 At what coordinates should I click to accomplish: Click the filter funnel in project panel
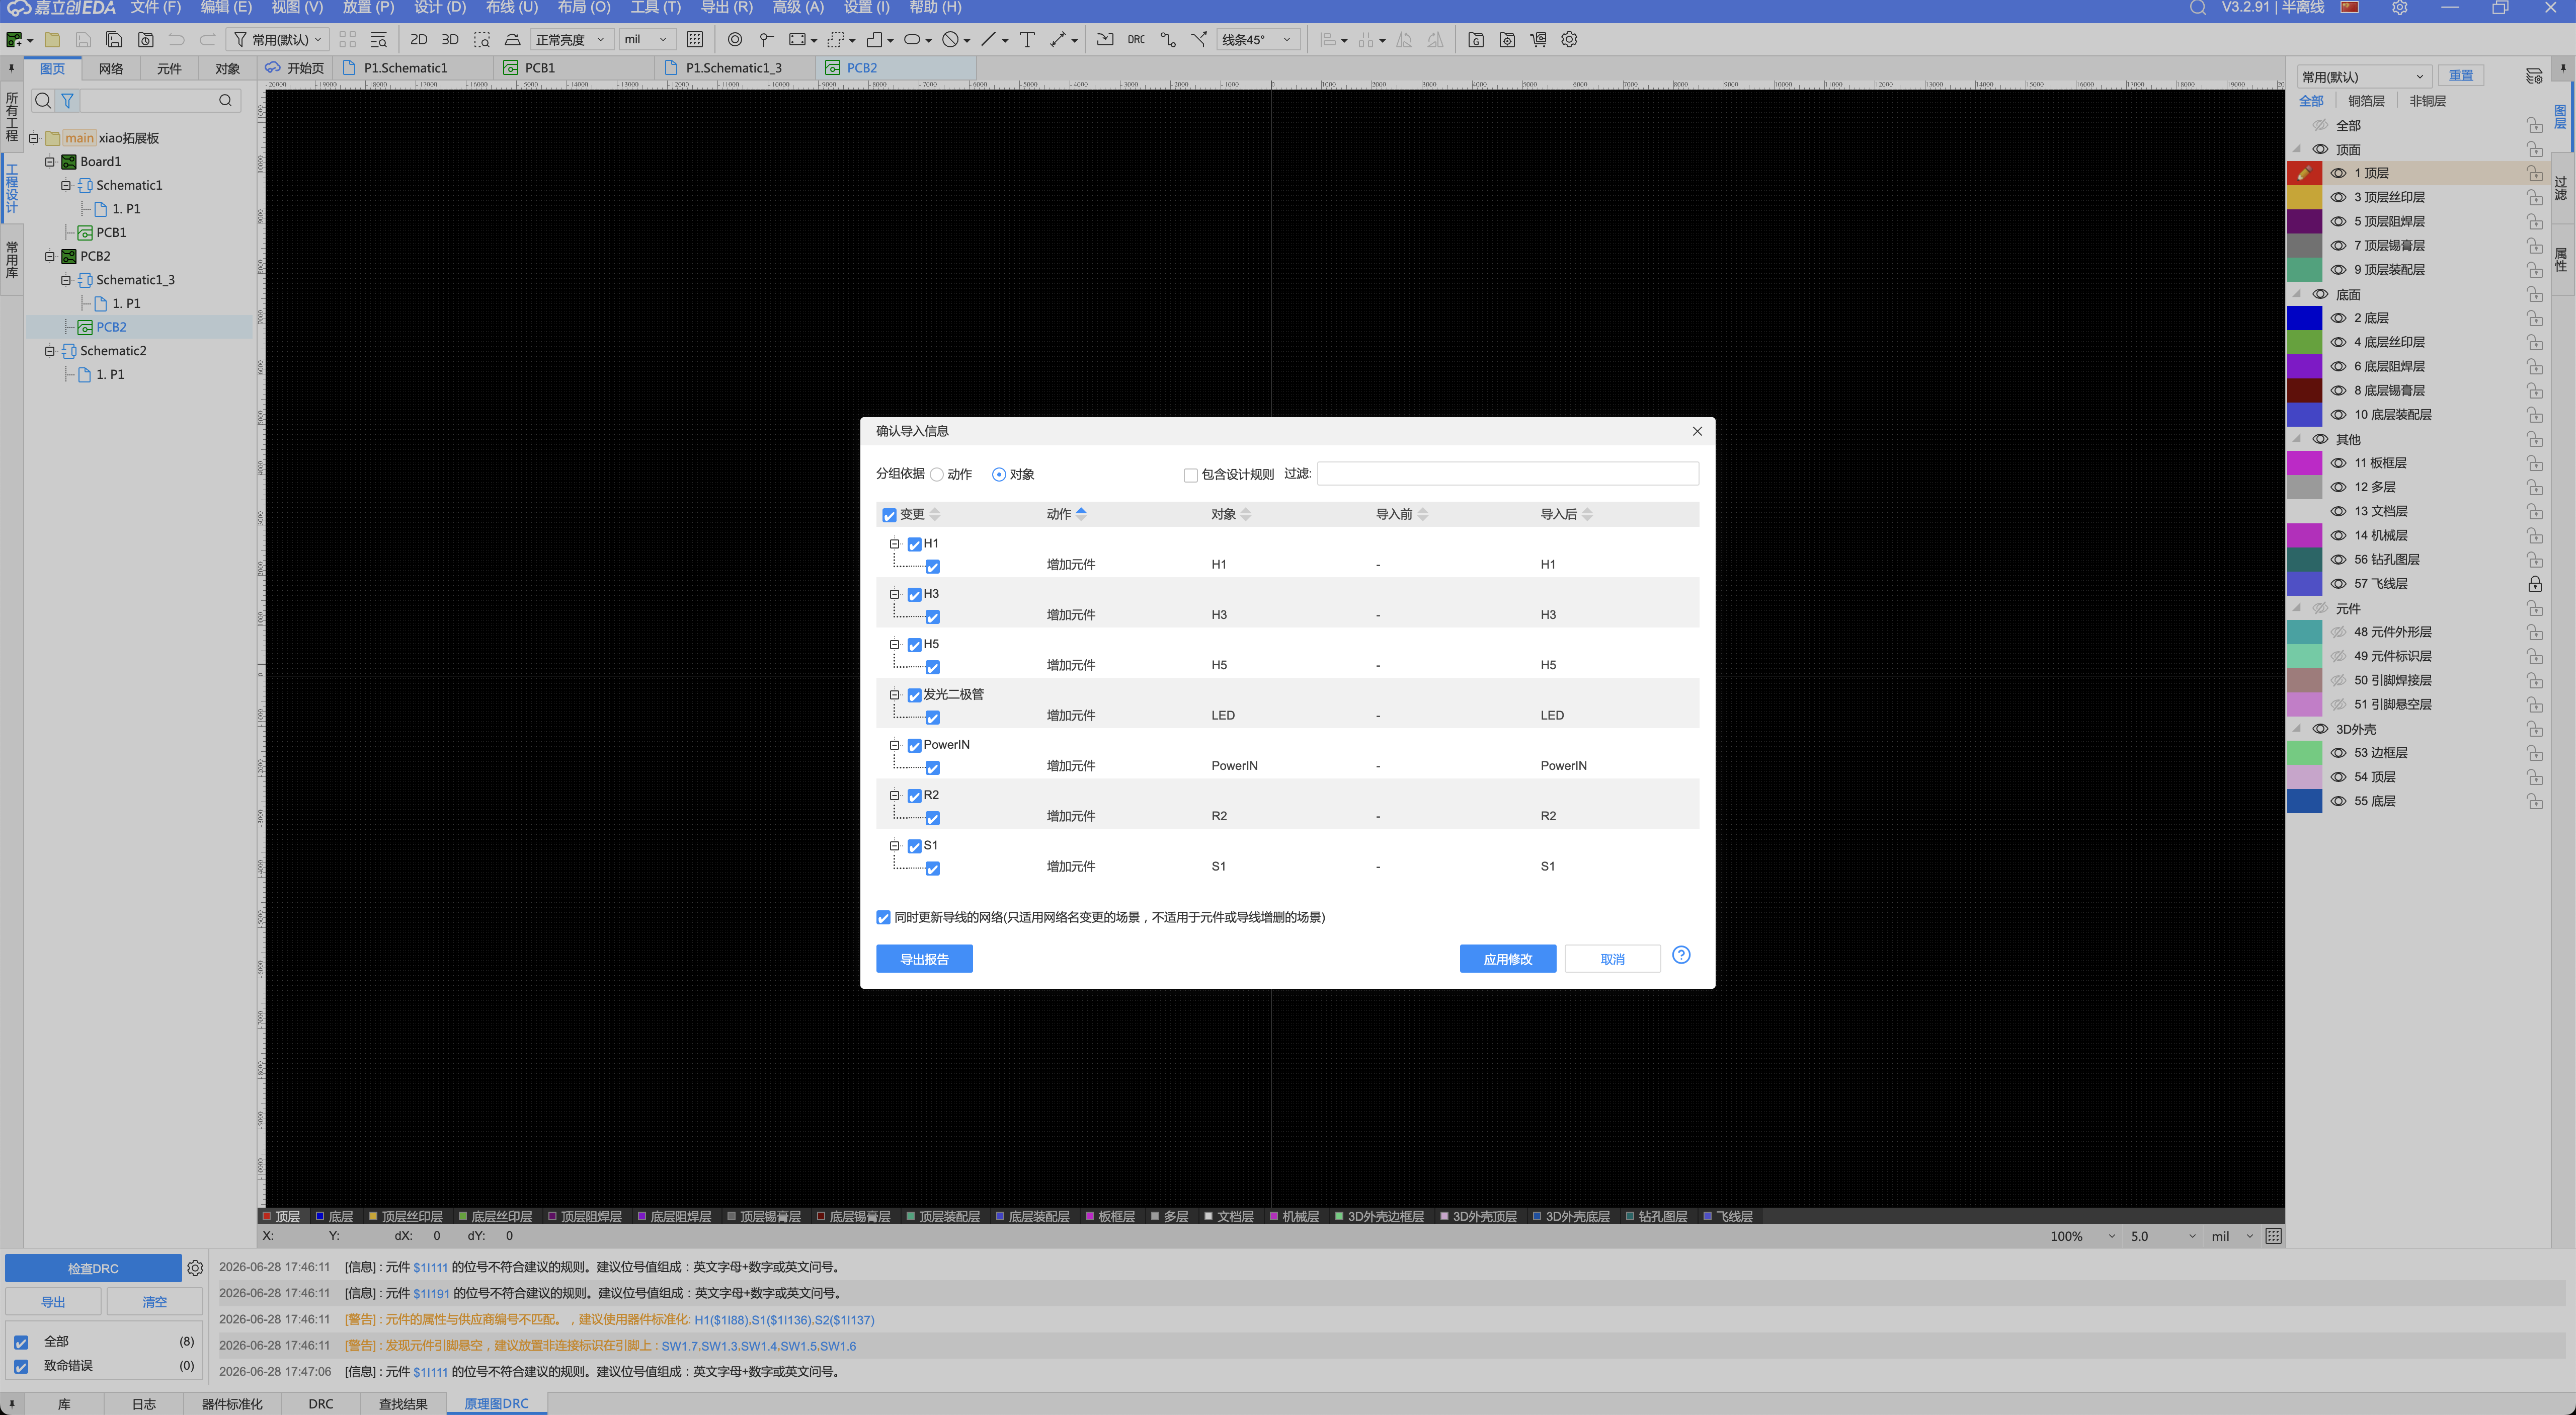(67, 100)
